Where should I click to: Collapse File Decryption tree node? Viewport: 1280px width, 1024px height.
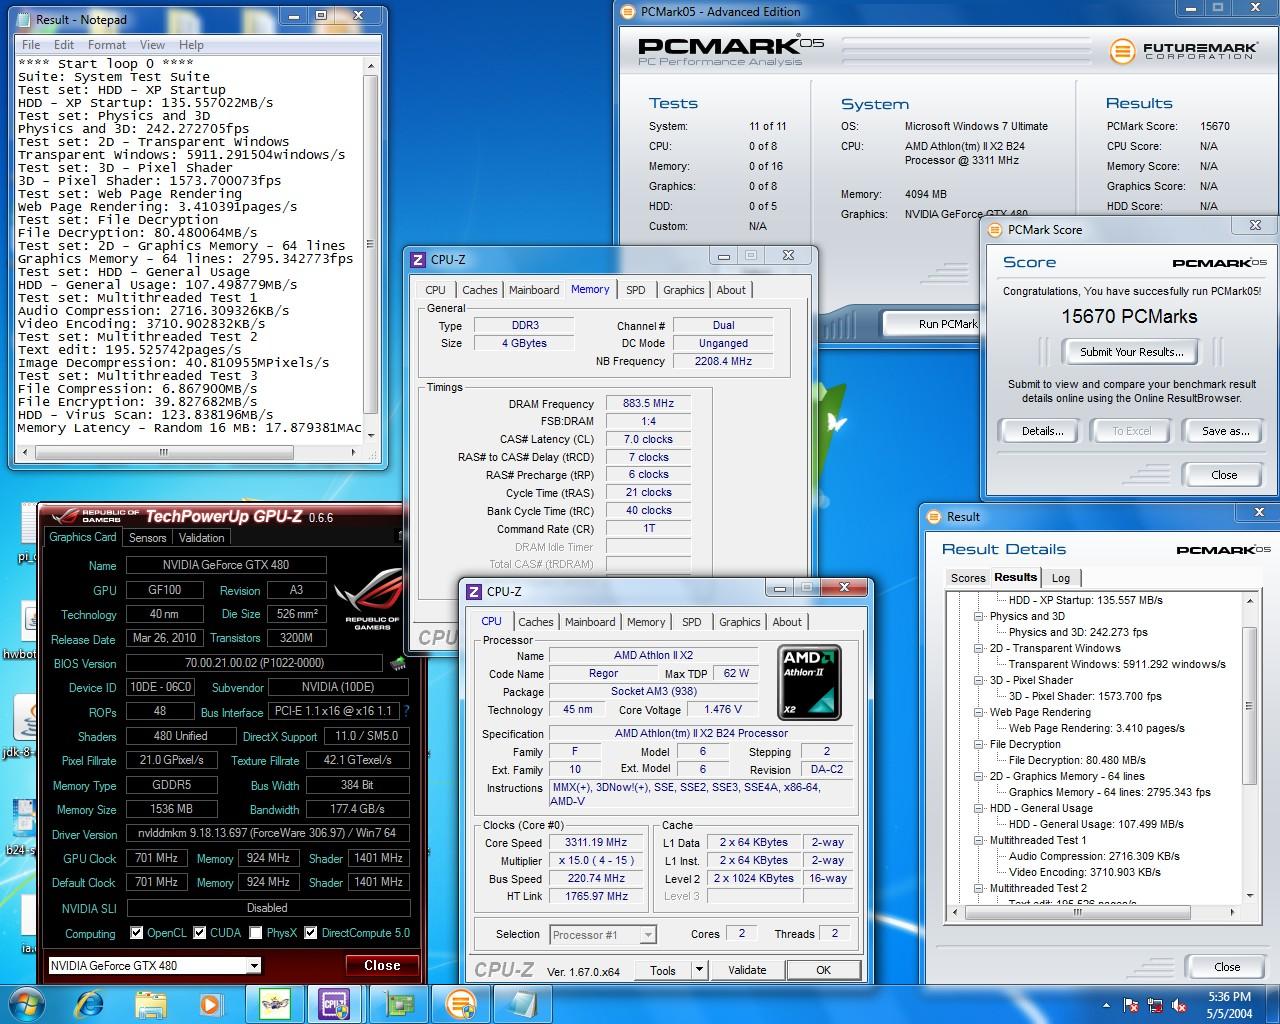tap(979, 745)
